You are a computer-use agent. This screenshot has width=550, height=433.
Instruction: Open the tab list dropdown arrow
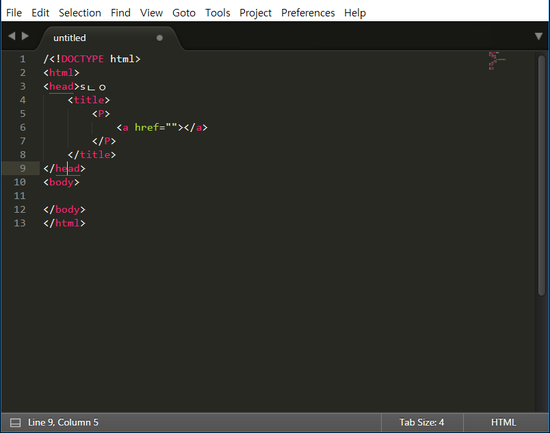[x=538, y=36]
